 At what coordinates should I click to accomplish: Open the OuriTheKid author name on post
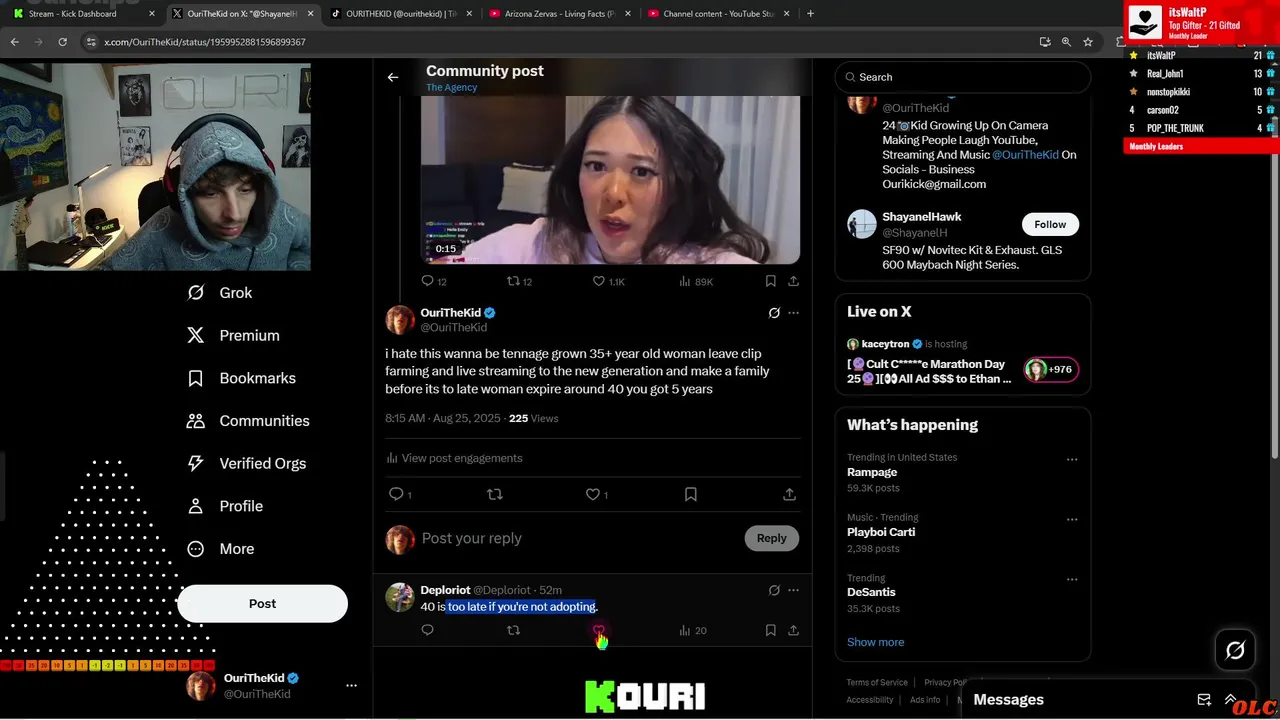tap(450, 313)
